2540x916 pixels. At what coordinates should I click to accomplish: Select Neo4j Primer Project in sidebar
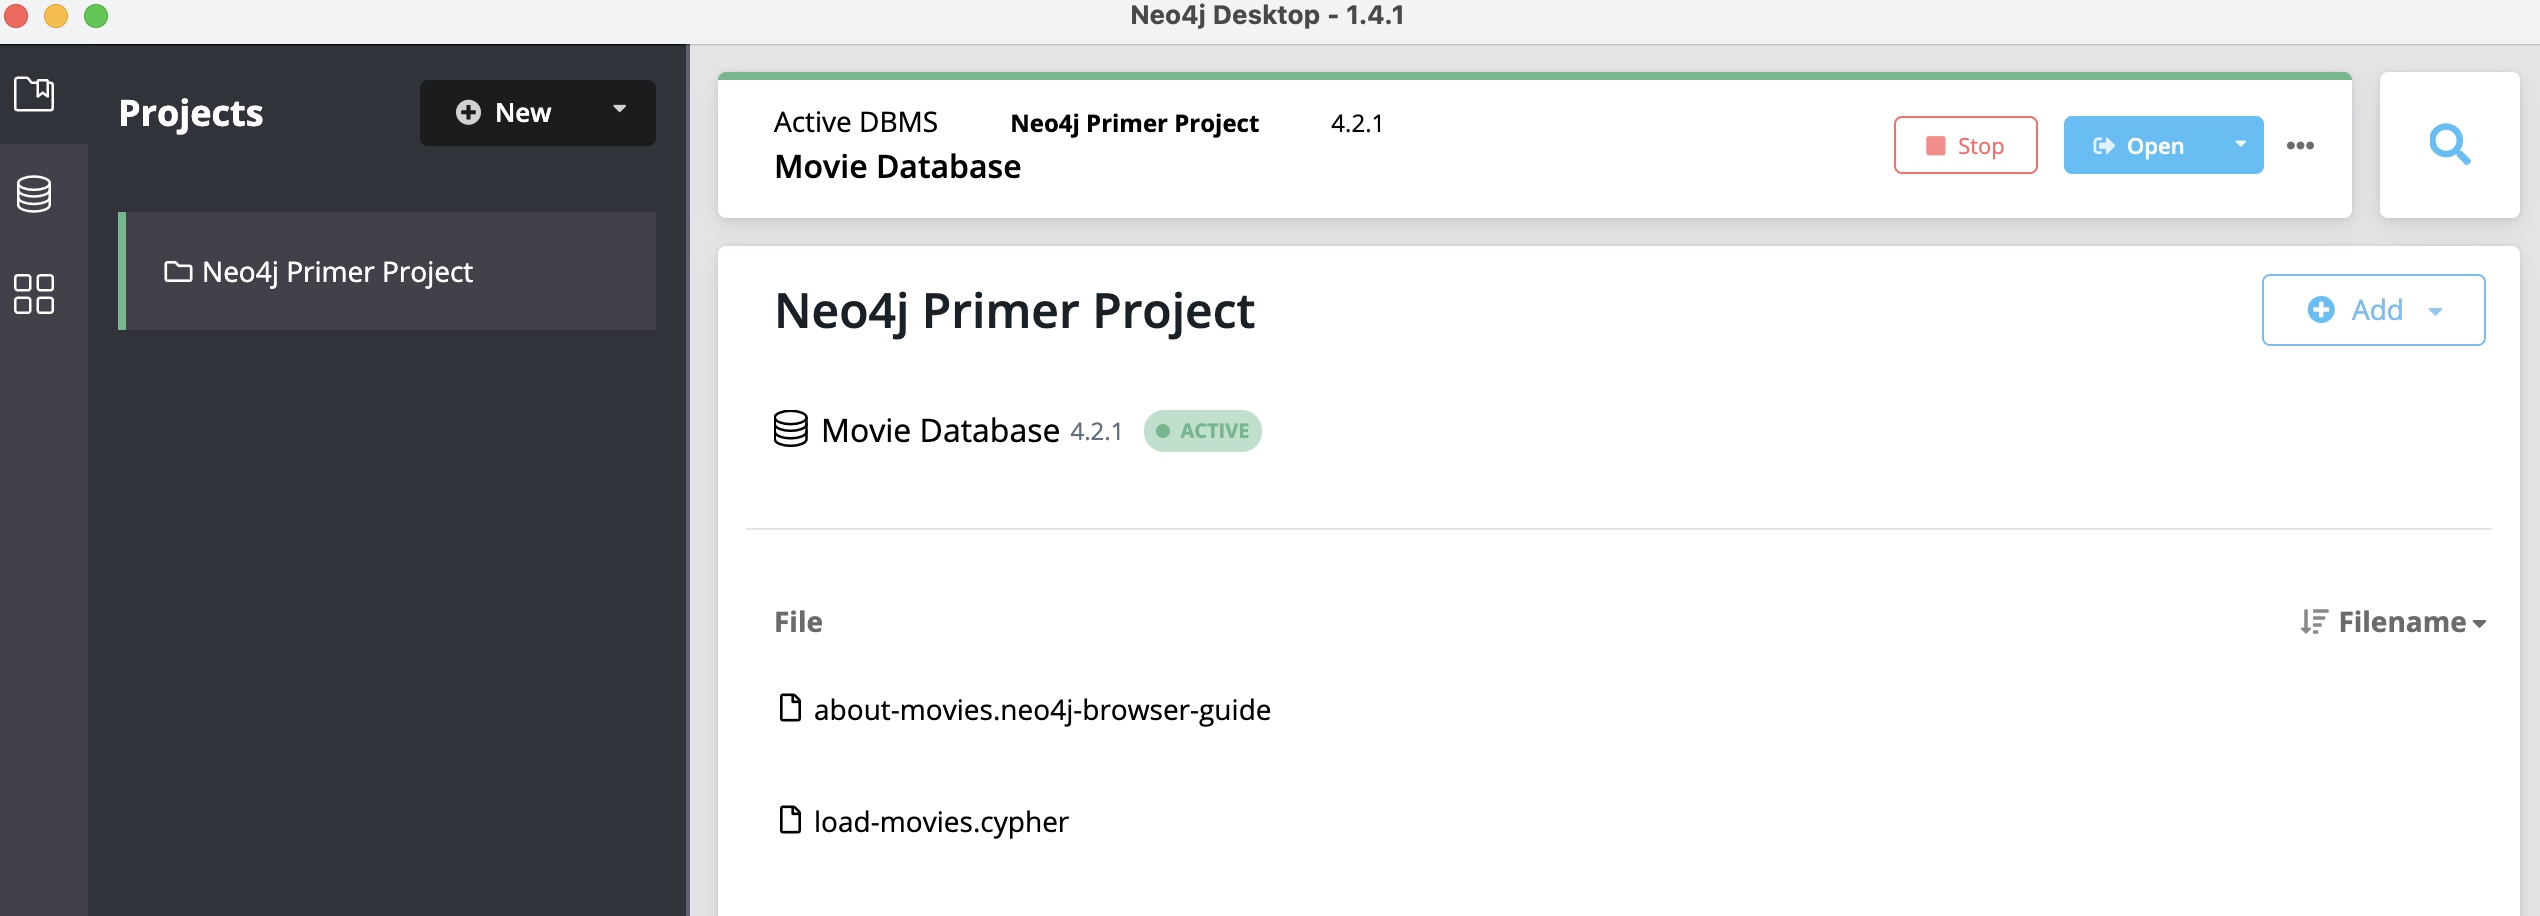[387, 271]
